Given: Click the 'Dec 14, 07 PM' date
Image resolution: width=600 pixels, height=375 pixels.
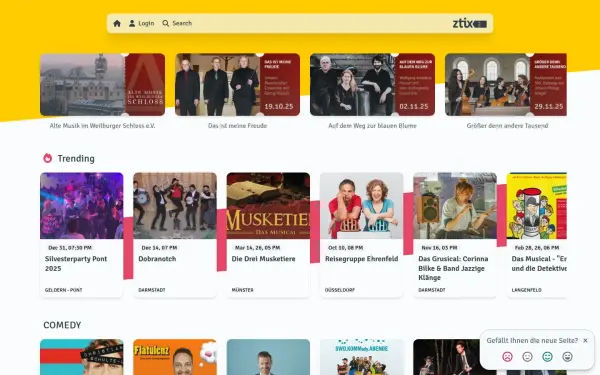Looking at the screenshot, I should tap(159, 248).
